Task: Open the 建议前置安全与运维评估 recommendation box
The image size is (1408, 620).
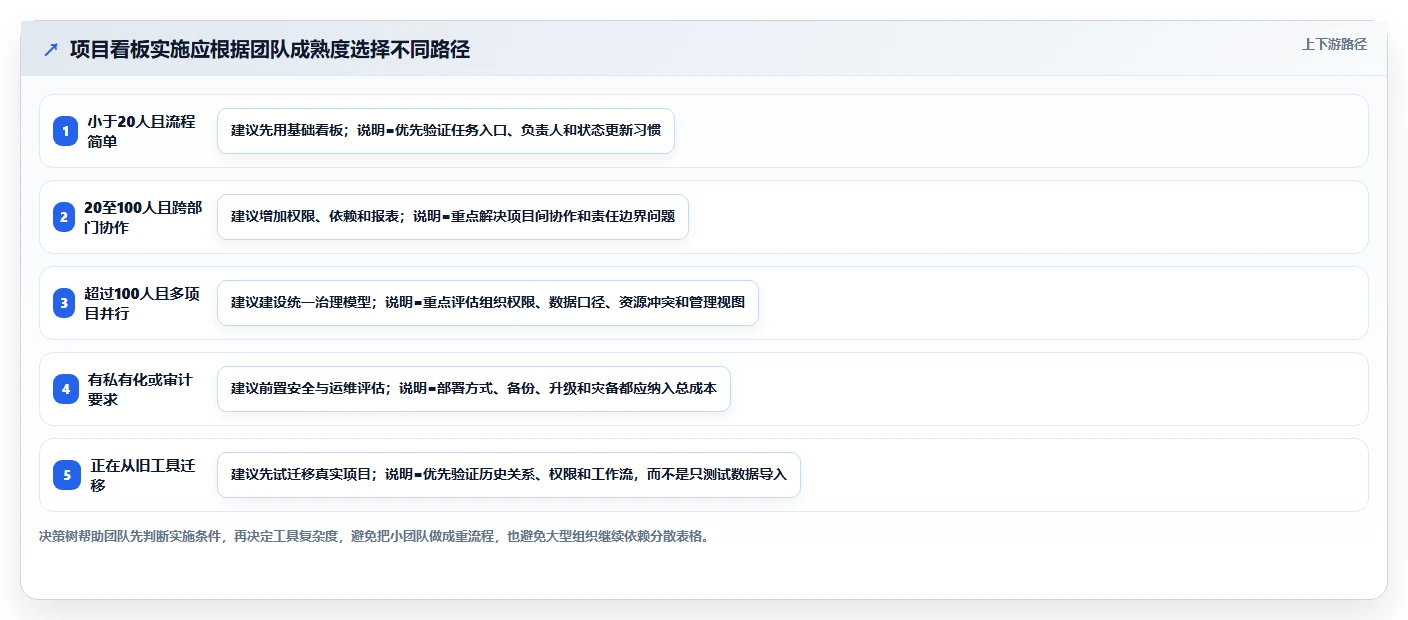Action: tap(474, 389)
